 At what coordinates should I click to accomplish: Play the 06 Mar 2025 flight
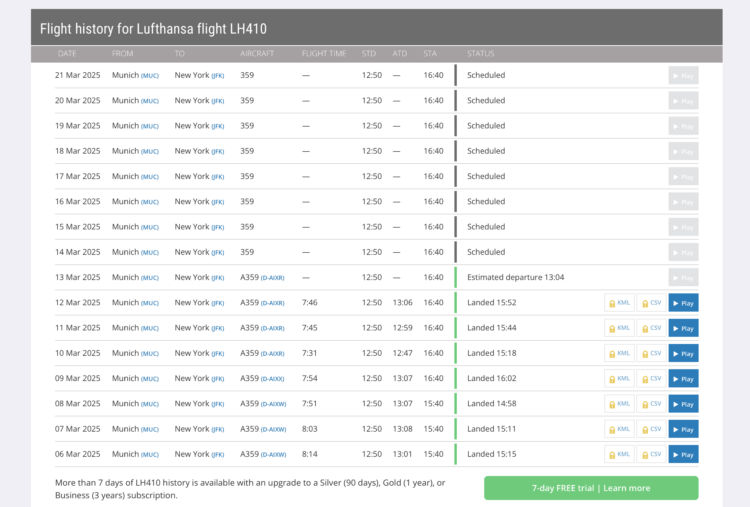click(683, 454)
